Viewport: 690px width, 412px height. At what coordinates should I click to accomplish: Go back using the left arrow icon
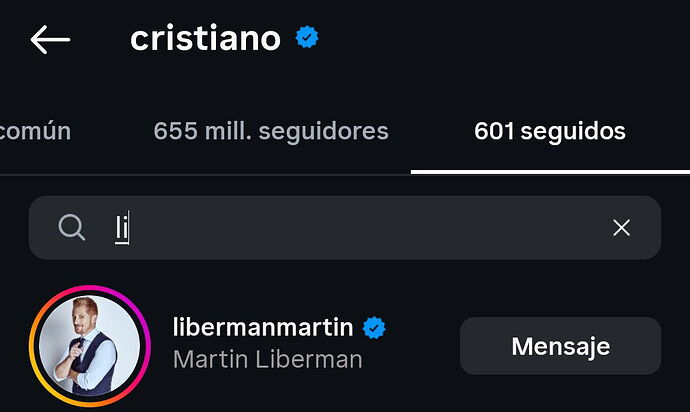point(50,40)
